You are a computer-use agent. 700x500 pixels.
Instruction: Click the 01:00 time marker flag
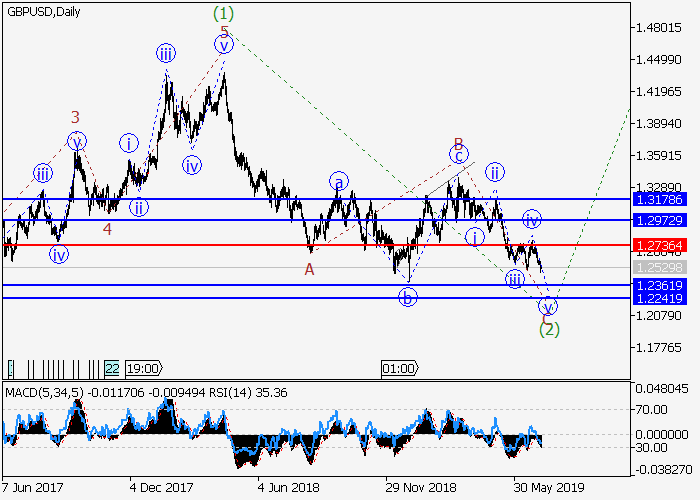coord(399,368)
